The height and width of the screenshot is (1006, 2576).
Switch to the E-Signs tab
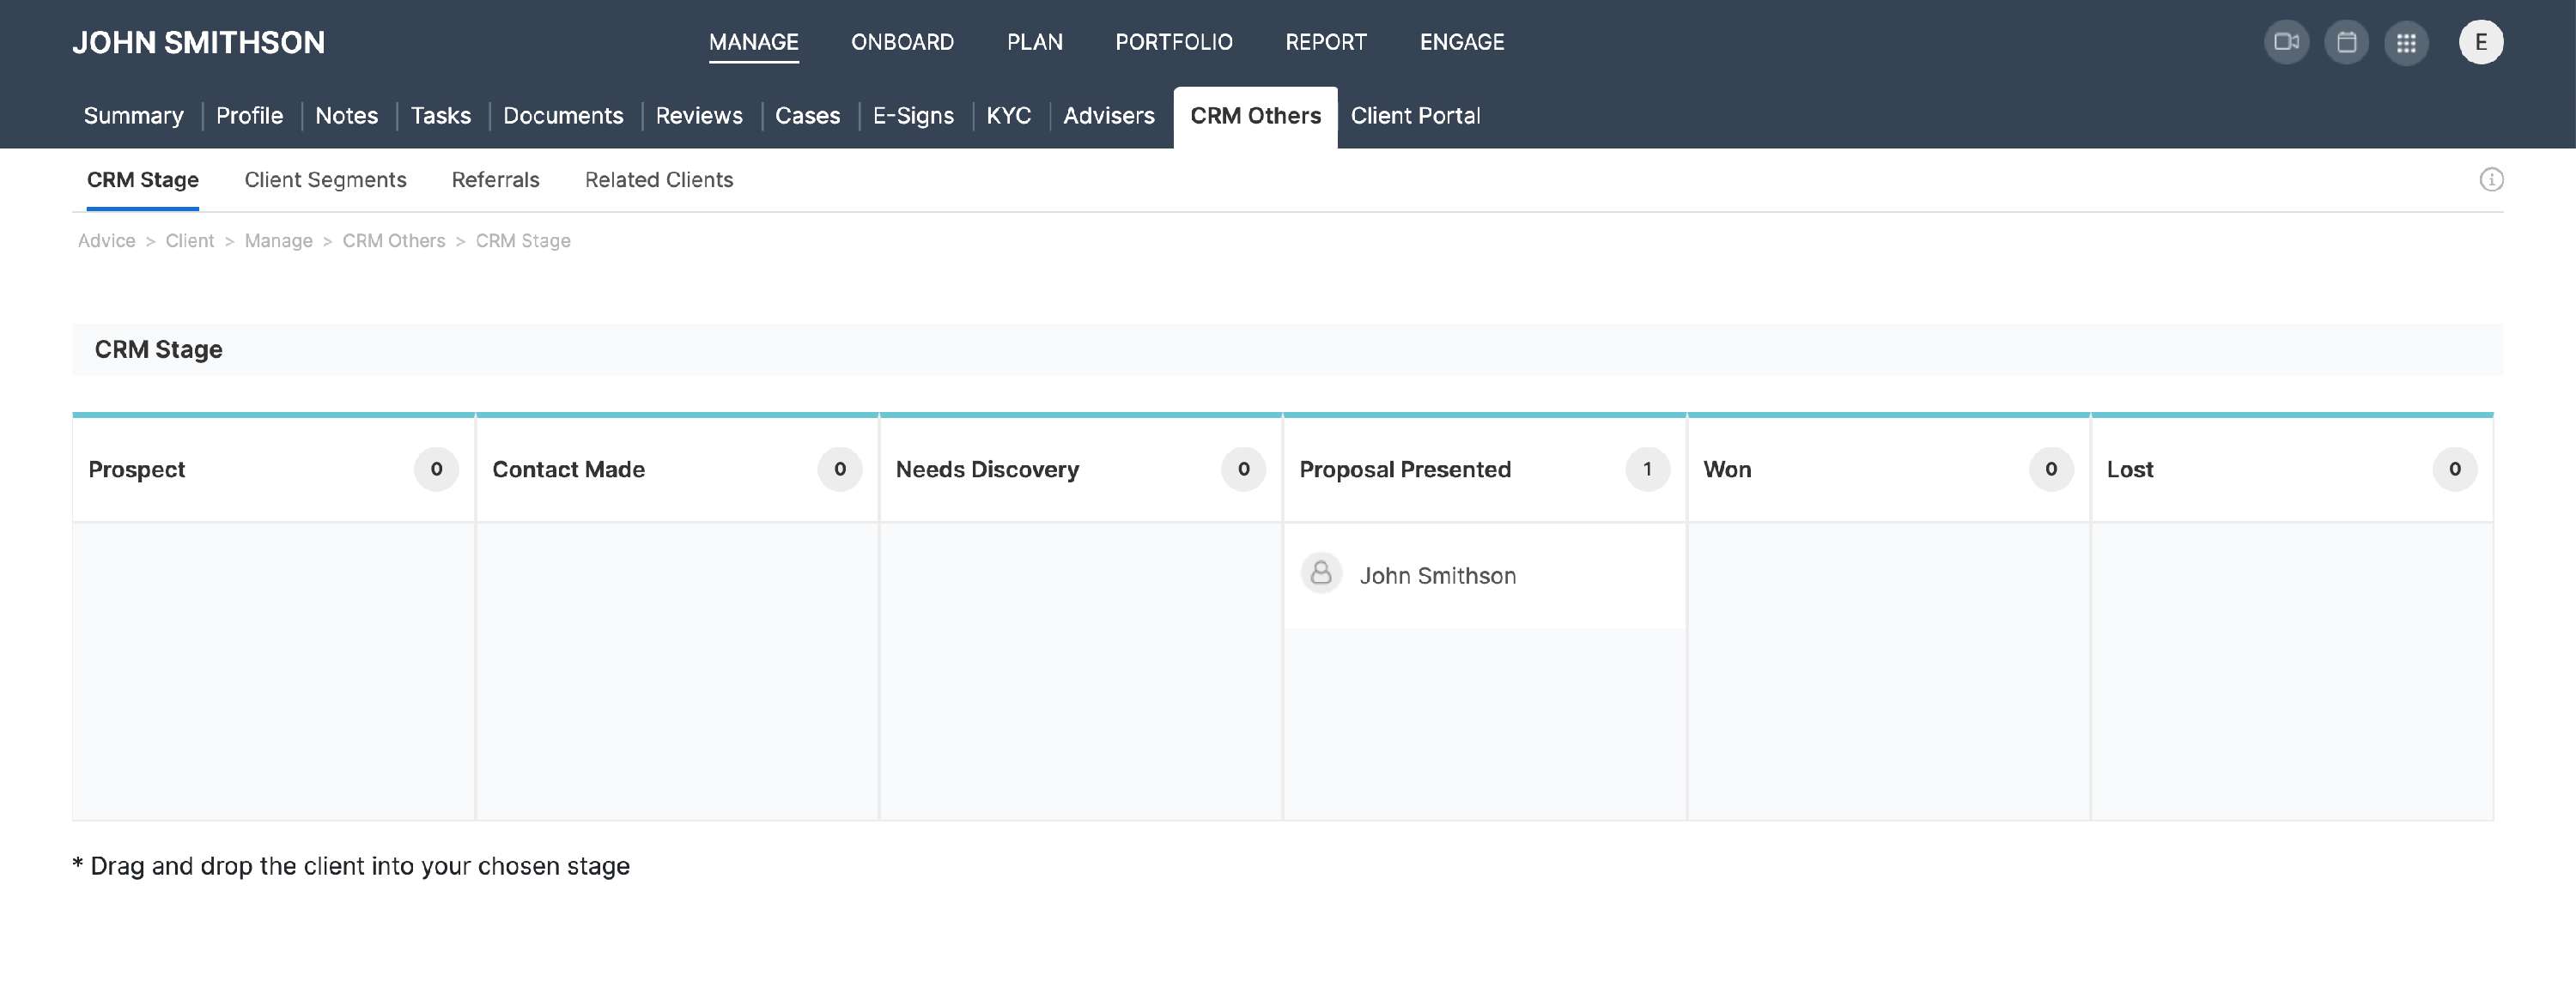913,116
